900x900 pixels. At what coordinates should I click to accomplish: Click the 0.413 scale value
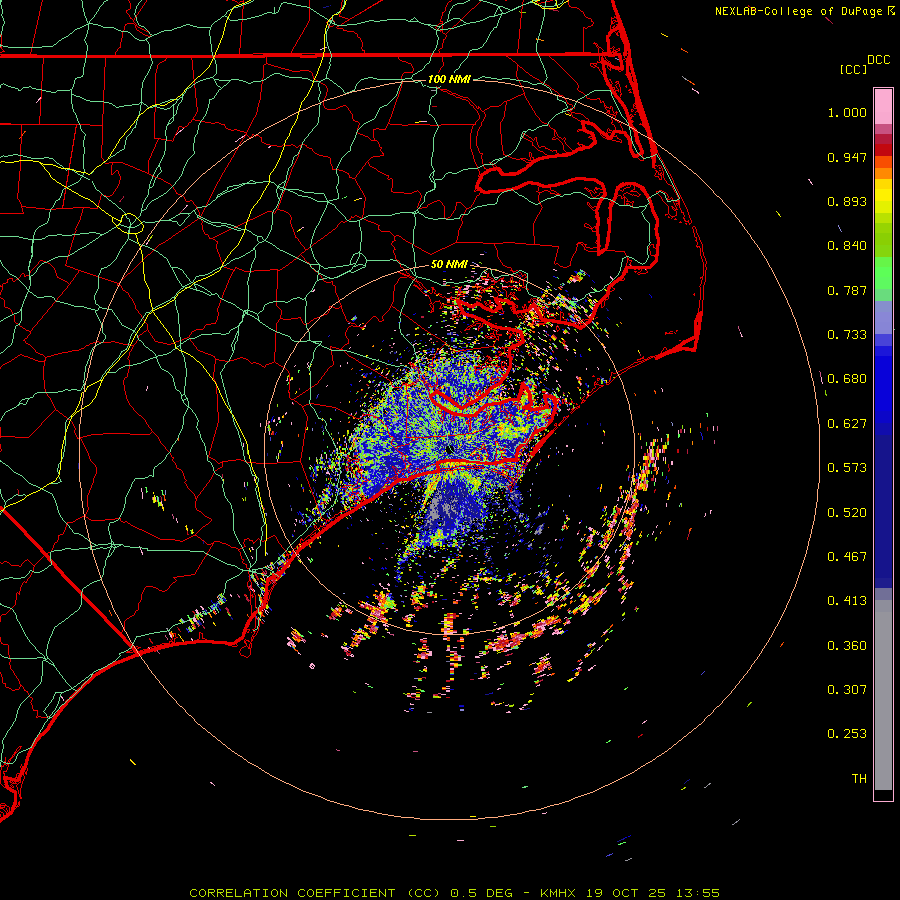tap(847, 601)
